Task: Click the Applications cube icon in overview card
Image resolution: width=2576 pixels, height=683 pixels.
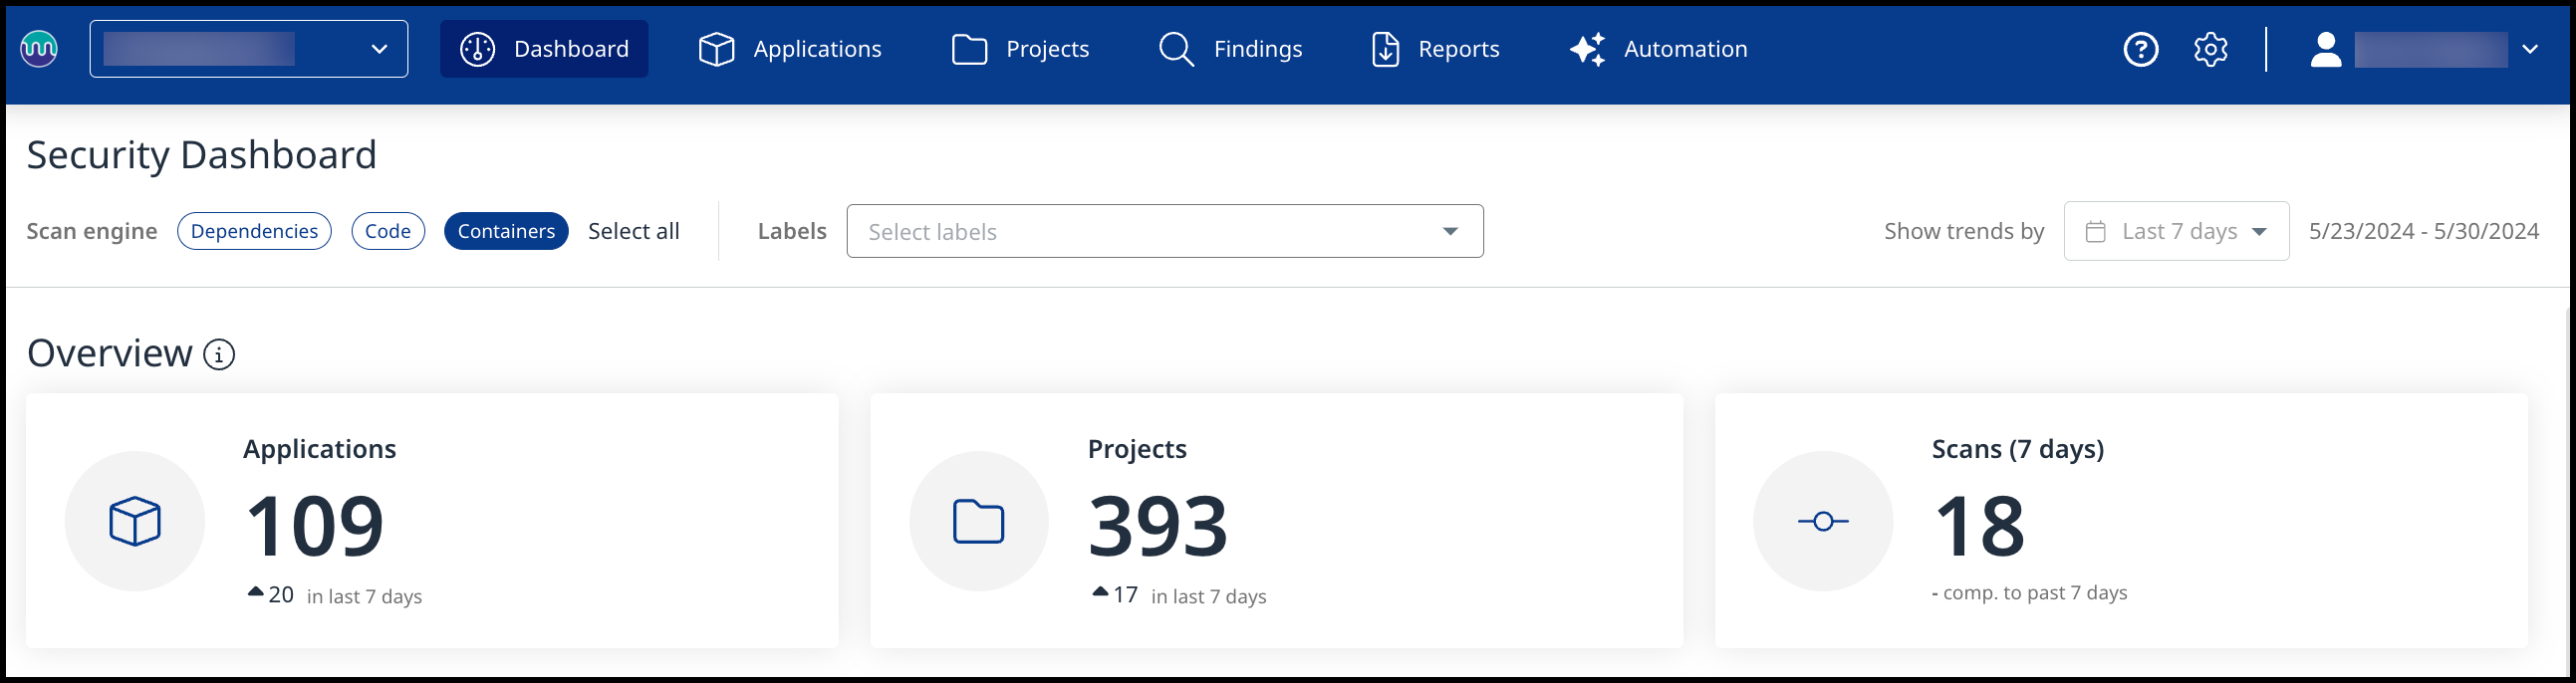Action: click(135, 521)
